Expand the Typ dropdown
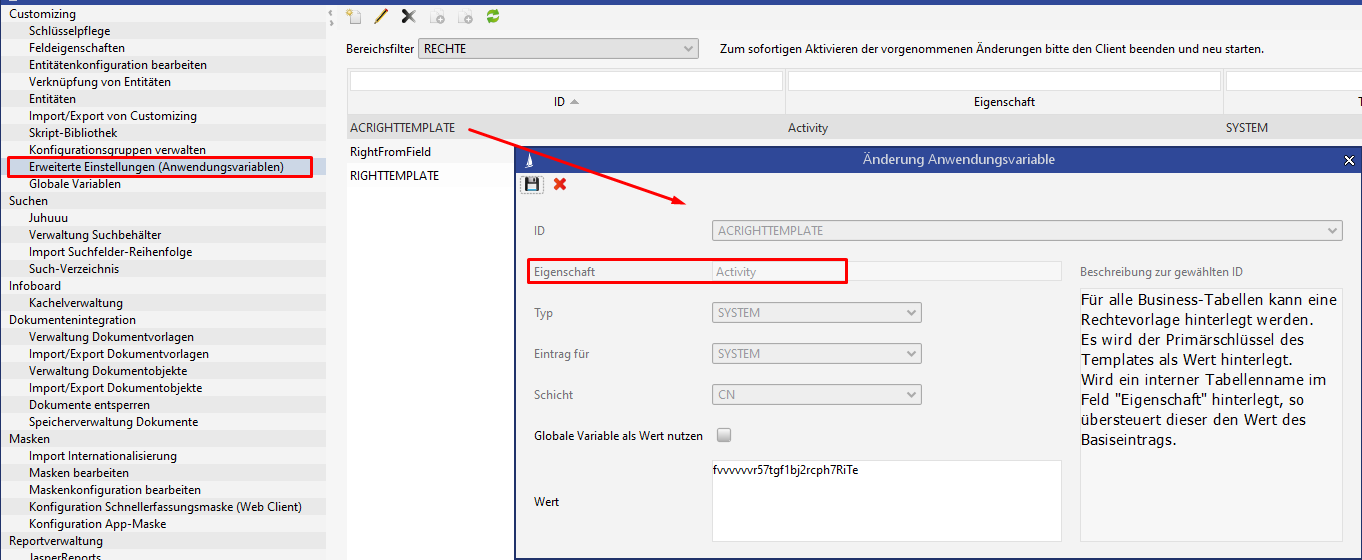This screenshot has width=1362, height=560. [816, 313]
